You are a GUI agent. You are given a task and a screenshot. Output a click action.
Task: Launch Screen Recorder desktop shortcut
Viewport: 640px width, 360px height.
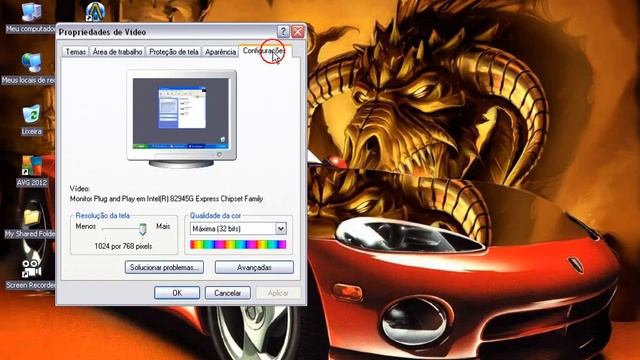31,268
